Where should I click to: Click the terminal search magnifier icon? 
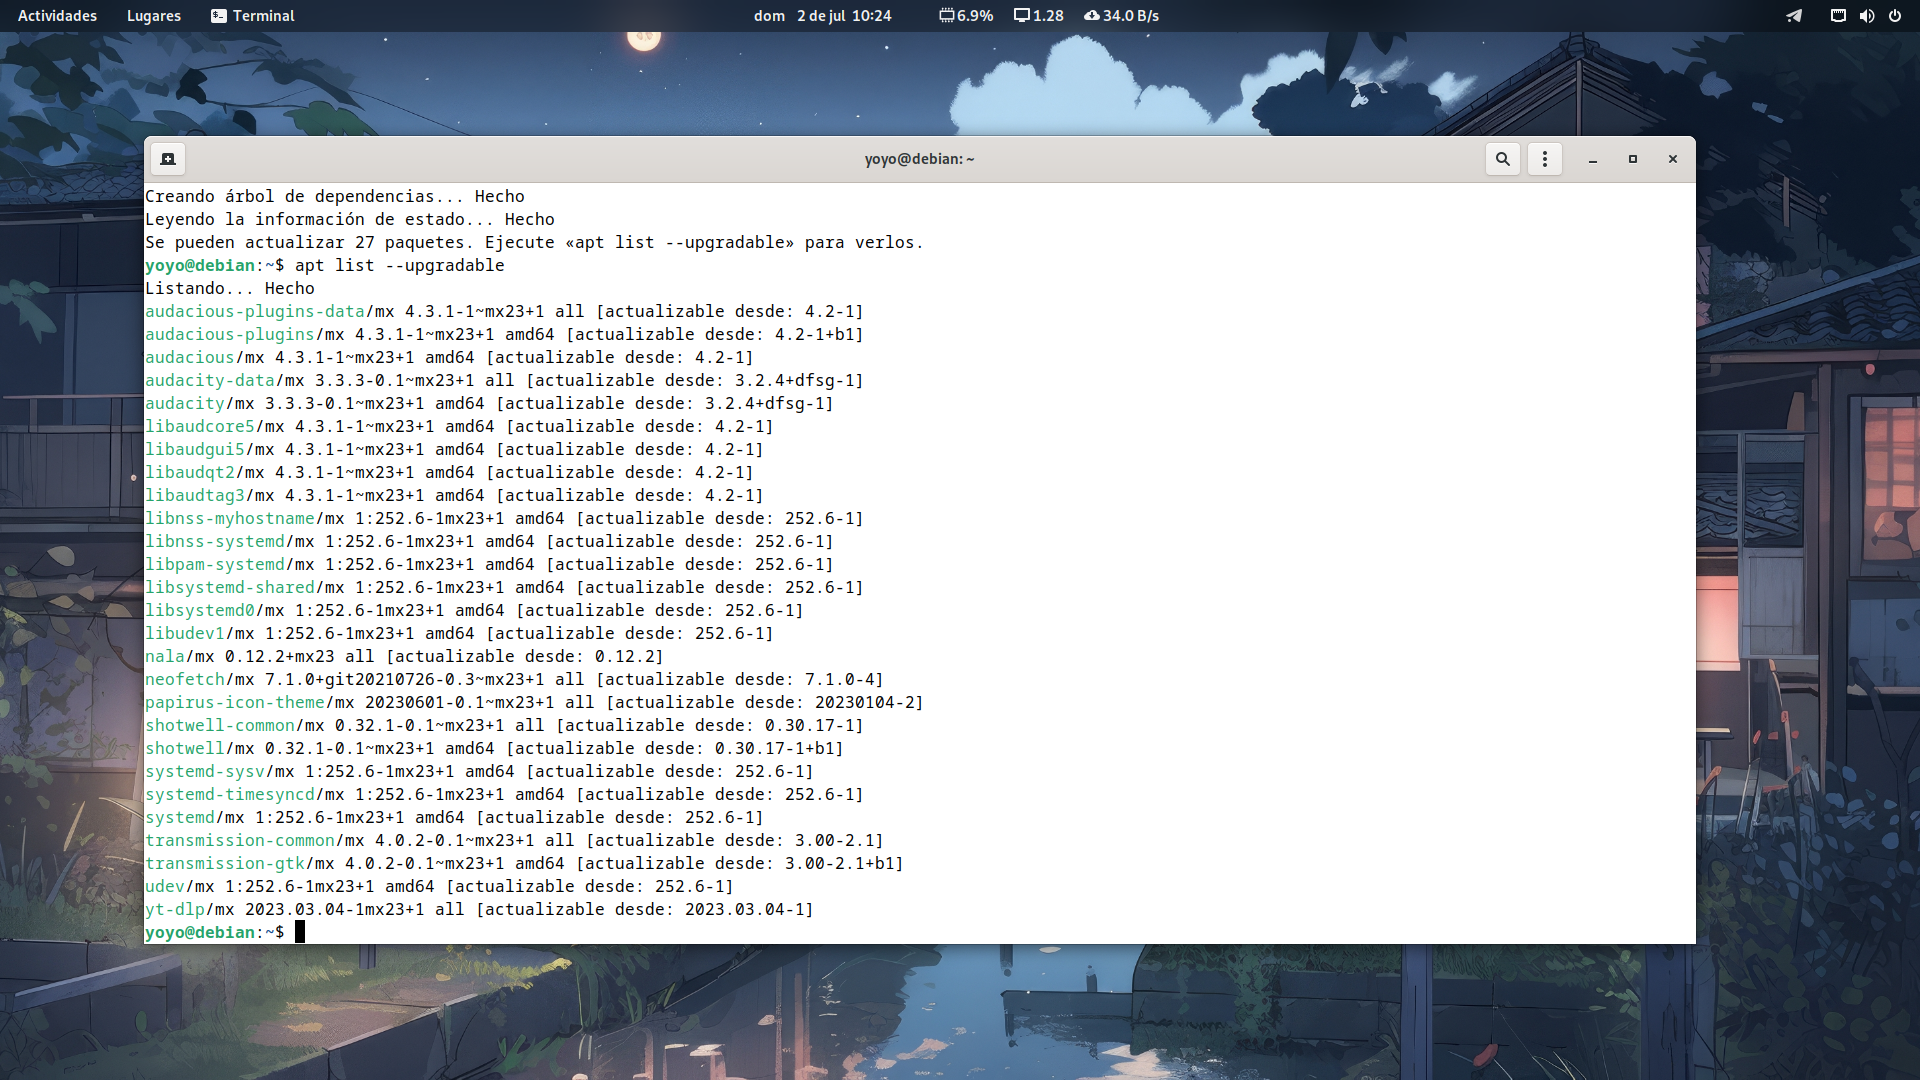pos(1502,159)
